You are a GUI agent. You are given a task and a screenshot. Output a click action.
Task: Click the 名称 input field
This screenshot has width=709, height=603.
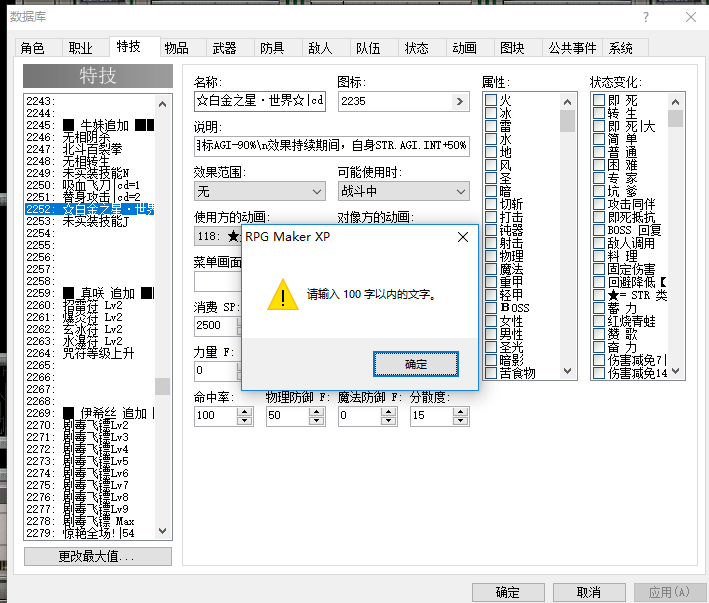coord(260,101)
